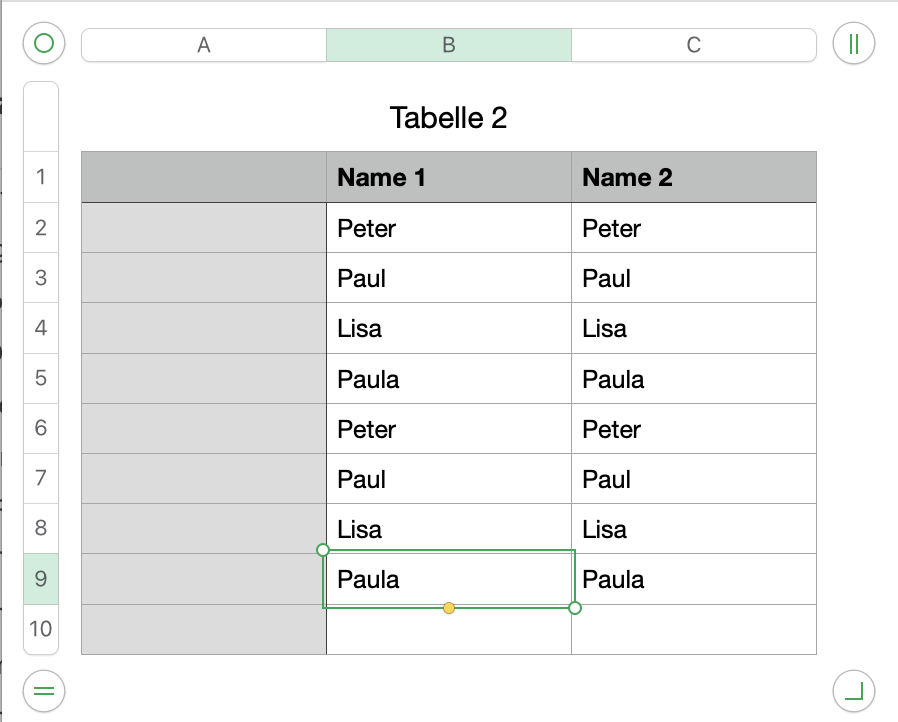Screen dimensions: 898x722
Task: Click the Lisa cell in row 4, Name 2
Action: click(x=693, y=328)
